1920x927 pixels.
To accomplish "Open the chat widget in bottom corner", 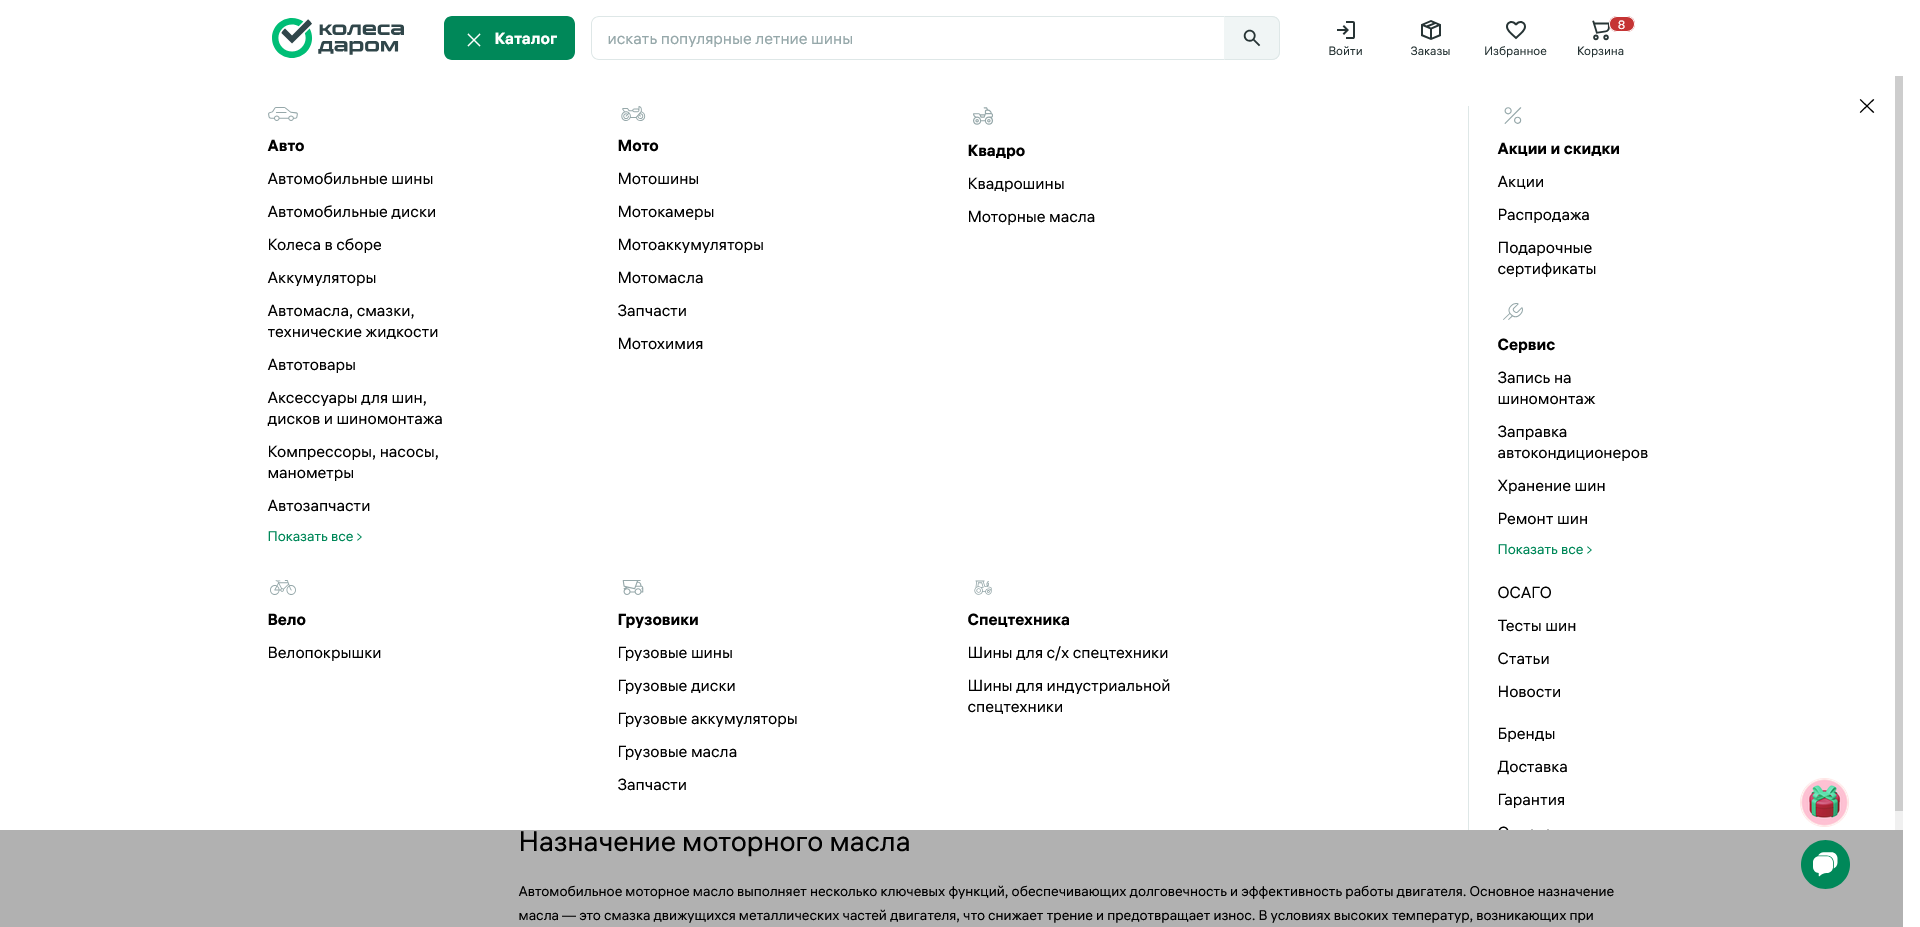I will (1825, 864).
